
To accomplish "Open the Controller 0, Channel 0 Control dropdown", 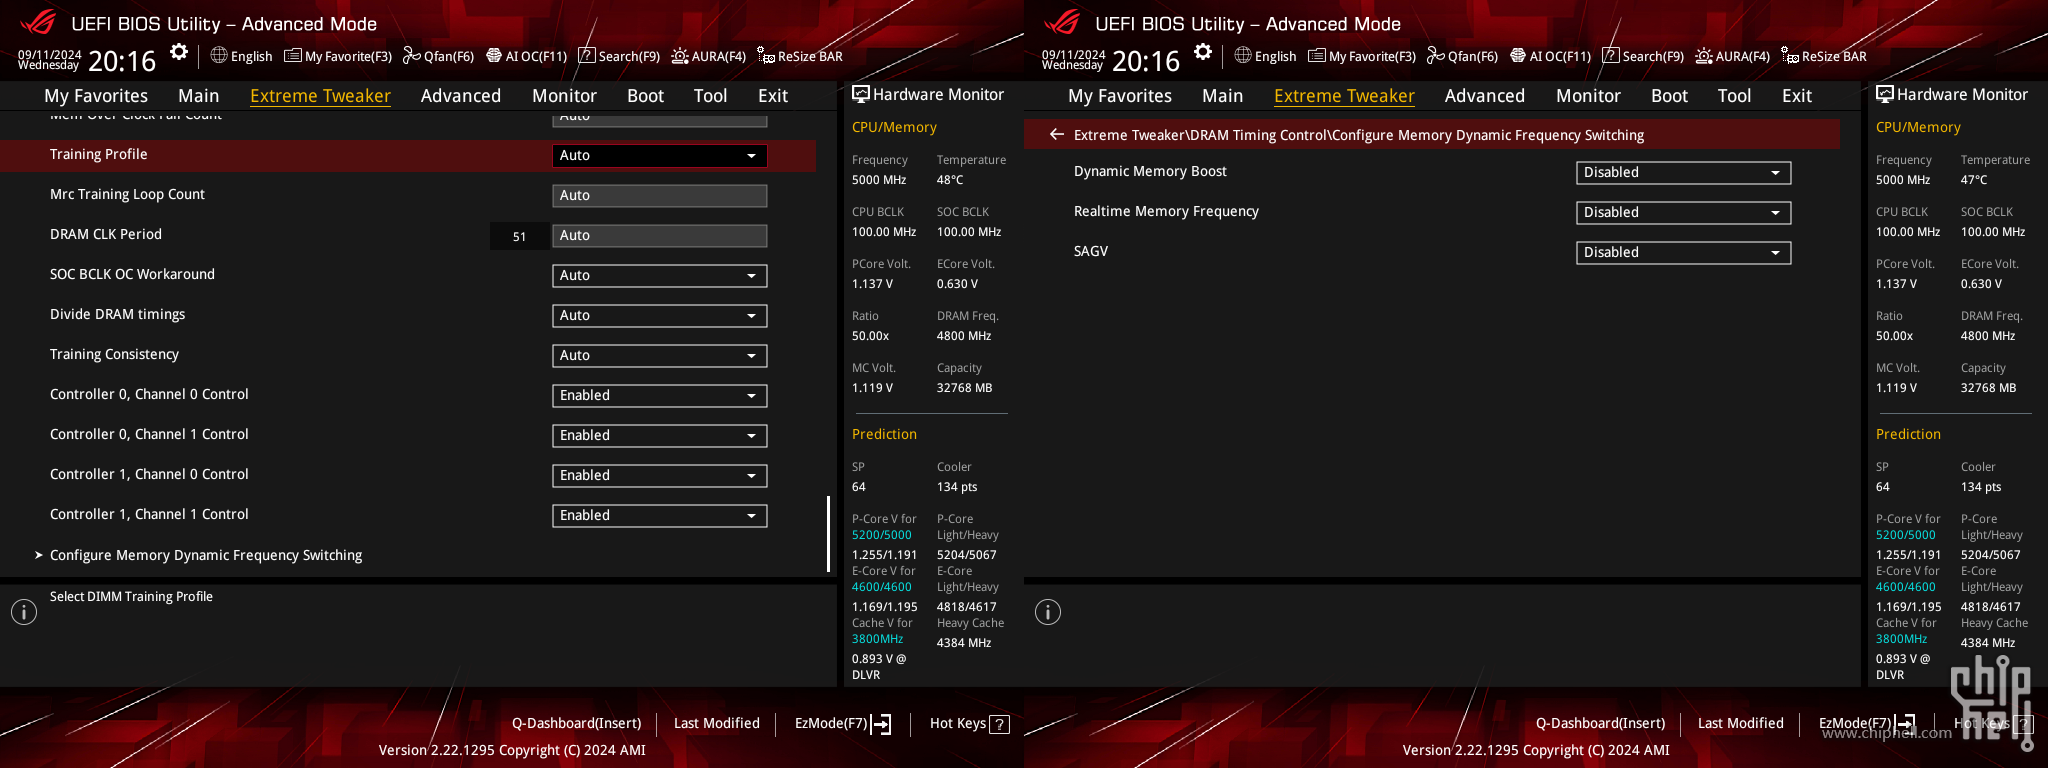I will point(660,396).
